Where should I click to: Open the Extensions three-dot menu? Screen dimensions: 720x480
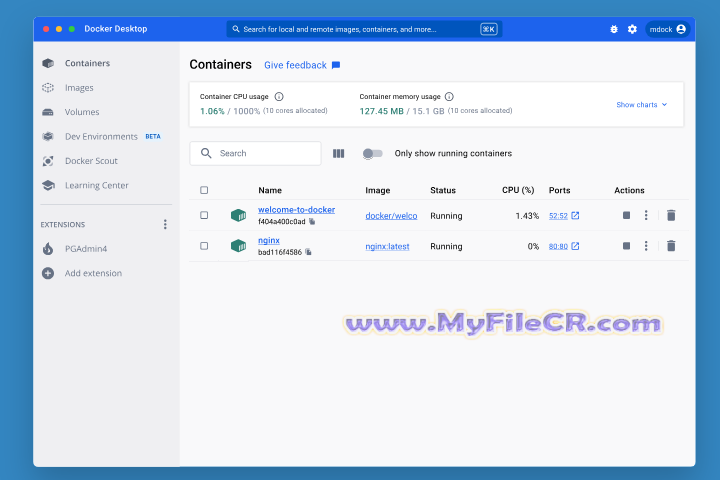click(165, 224)
